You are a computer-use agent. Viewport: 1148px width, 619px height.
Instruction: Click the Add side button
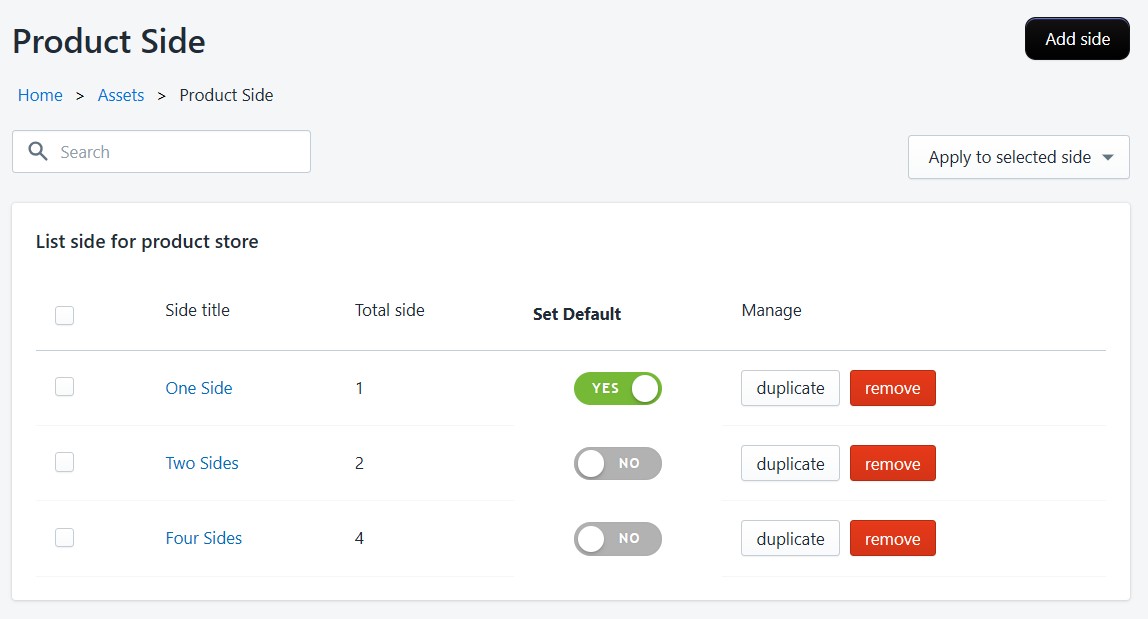(x=1077, y=38)
